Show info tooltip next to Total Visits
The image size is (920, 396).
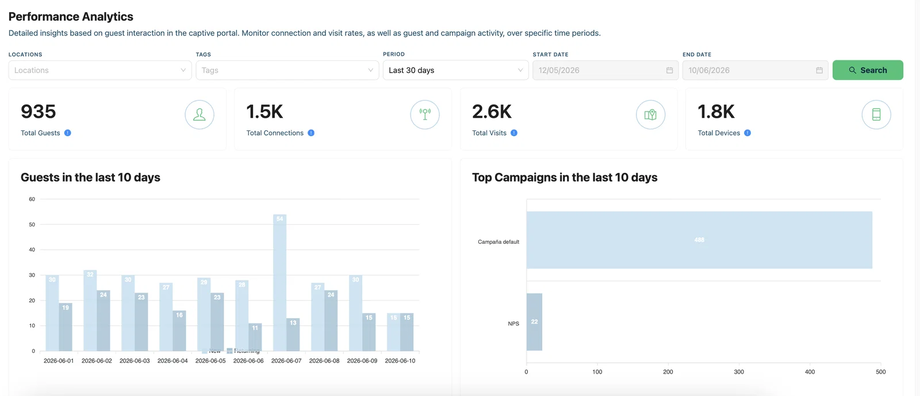click(x=514, y=133)
